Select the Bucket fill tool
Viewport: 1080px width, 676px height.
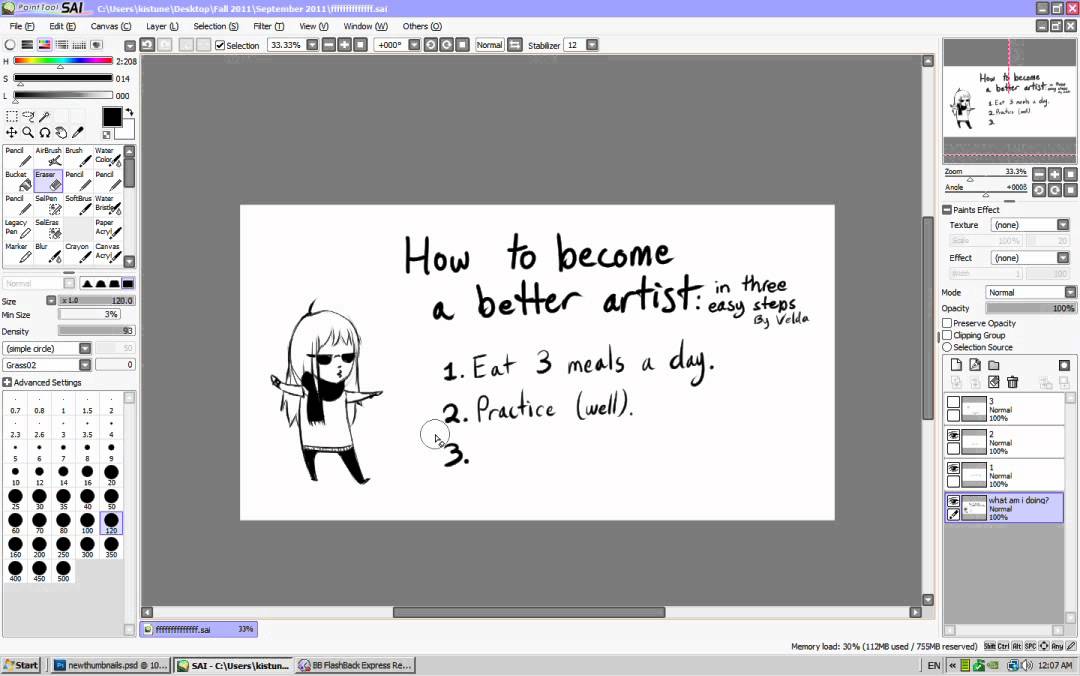pos(18,181)
